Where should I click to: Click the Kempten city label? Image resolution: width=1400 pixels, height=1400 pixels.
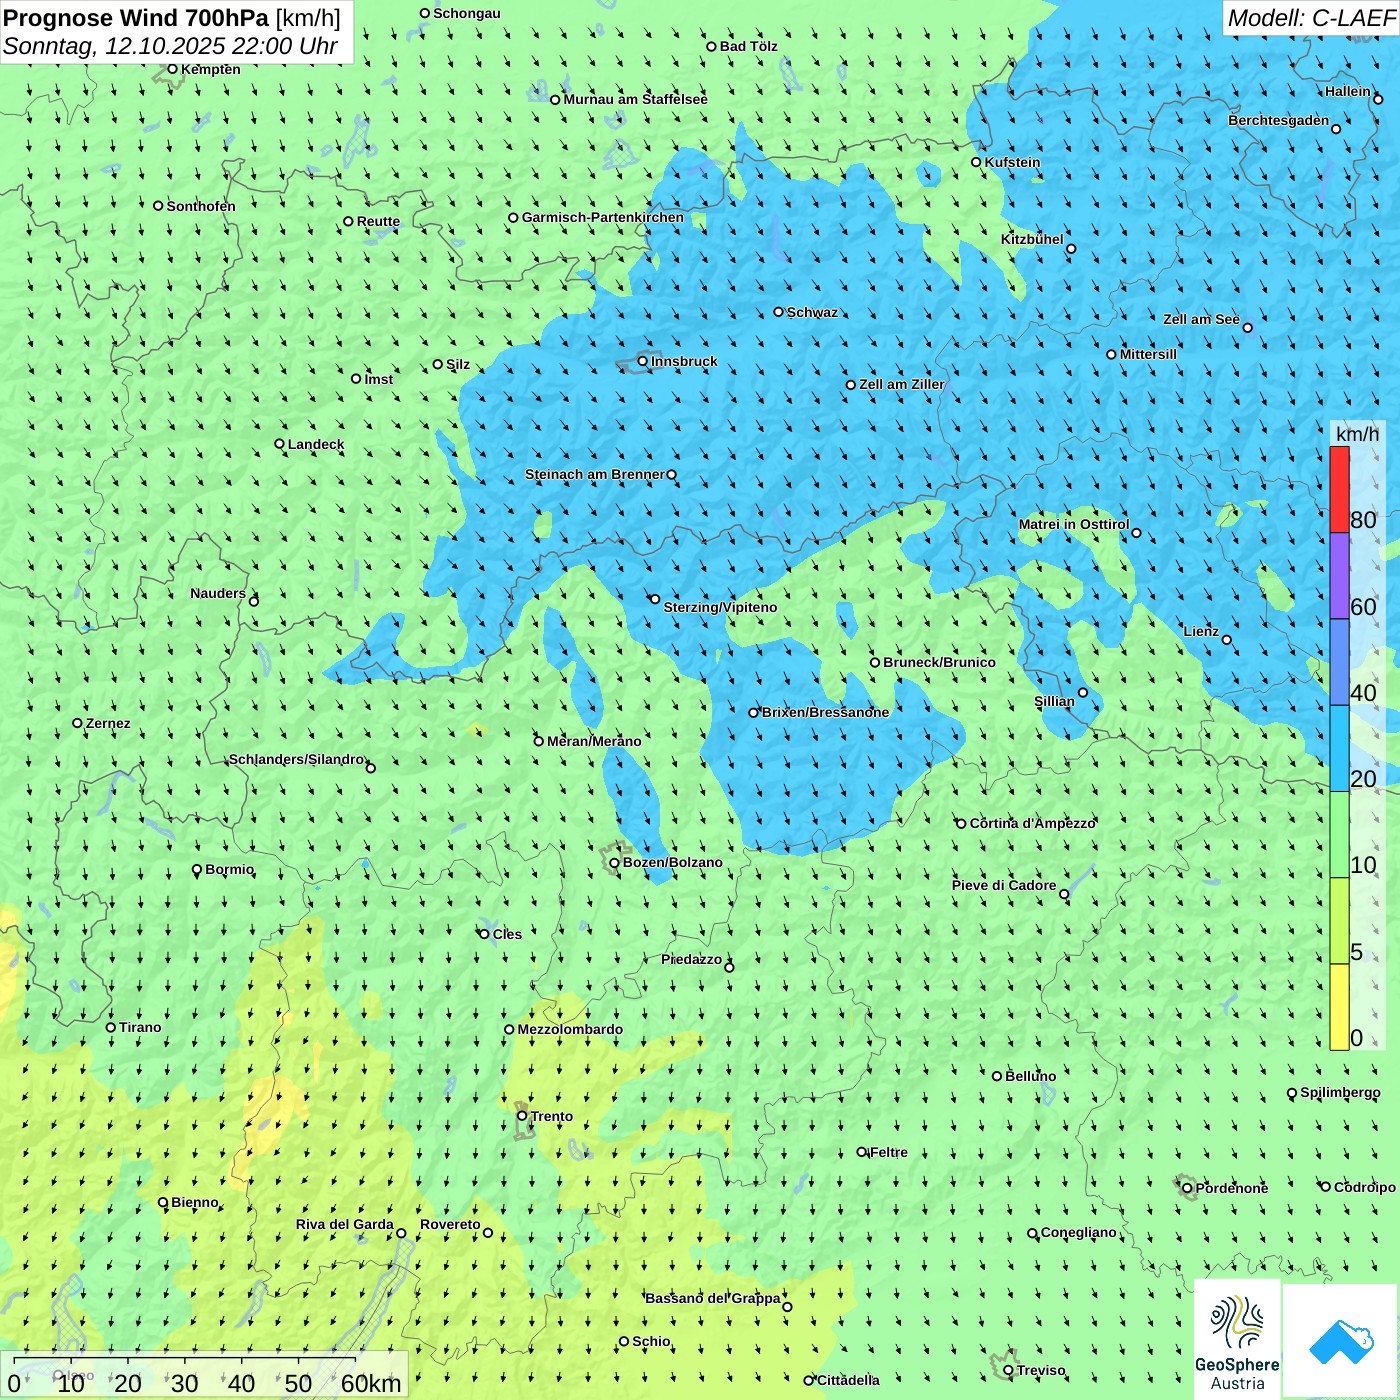(x=211, y=69)
